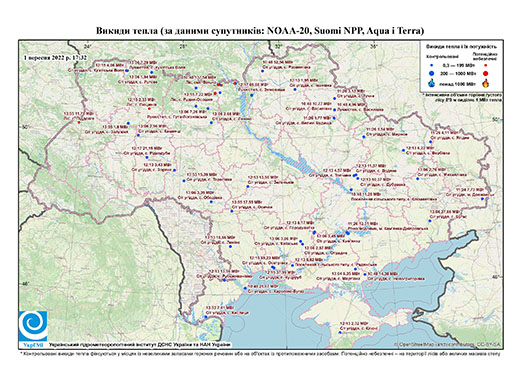Click the УкрГМІ spiral logo
This screenshot has width=520, height=368.
pos(33,326)
